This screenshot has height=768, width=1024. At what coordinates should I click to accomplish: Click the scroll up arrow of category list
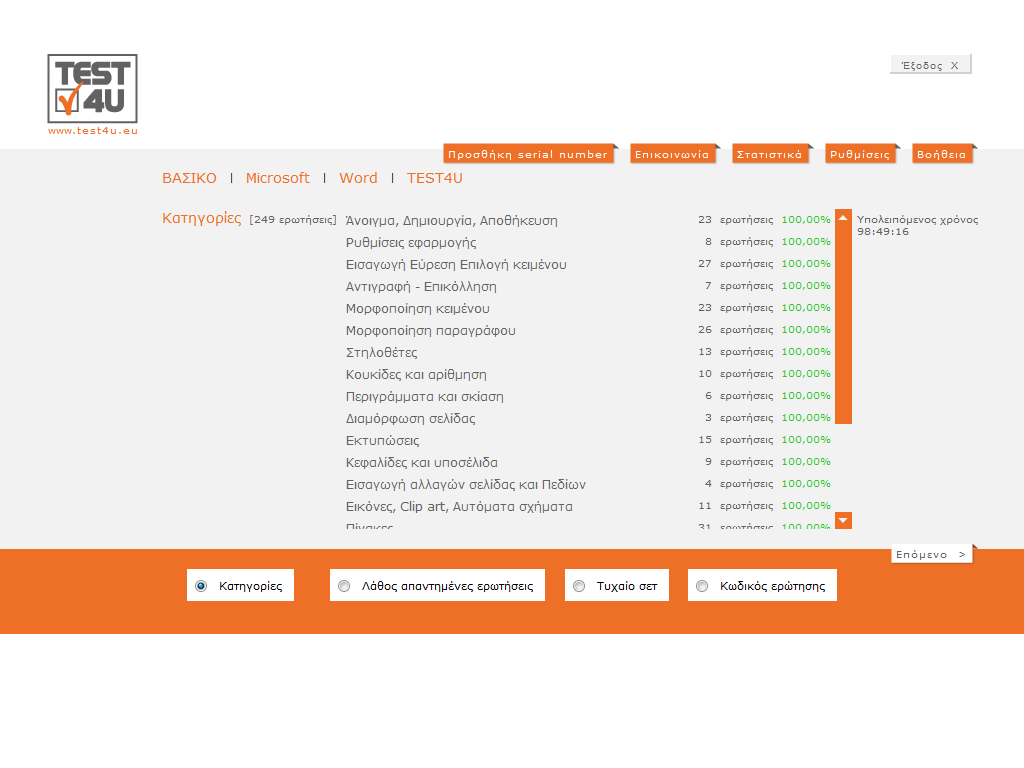pos(843,217)
